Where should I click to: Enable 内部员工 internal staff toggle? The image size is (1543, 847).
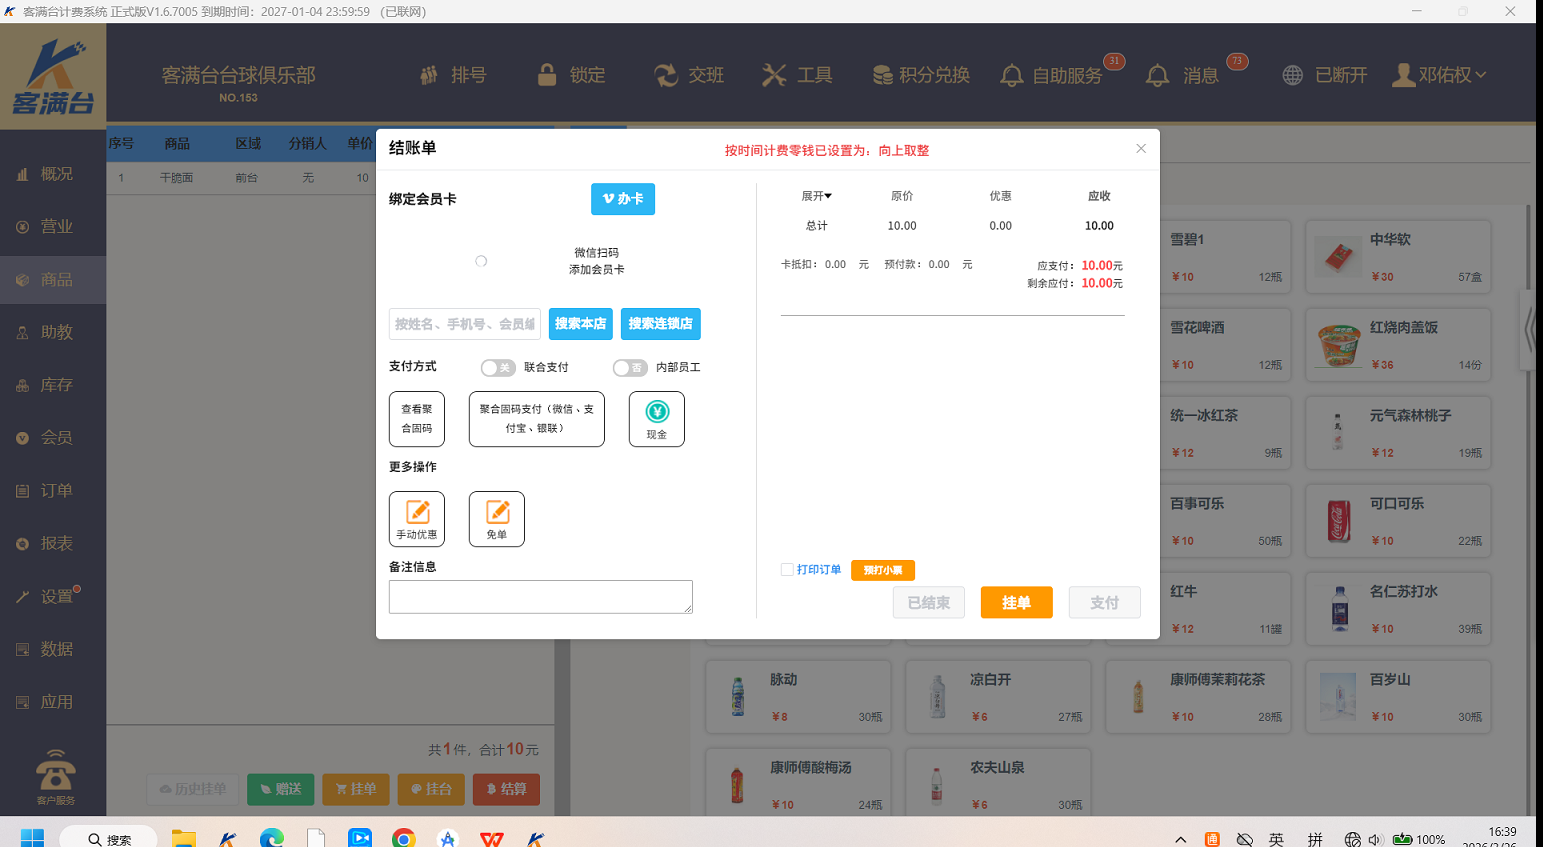(x=628, y=367)
